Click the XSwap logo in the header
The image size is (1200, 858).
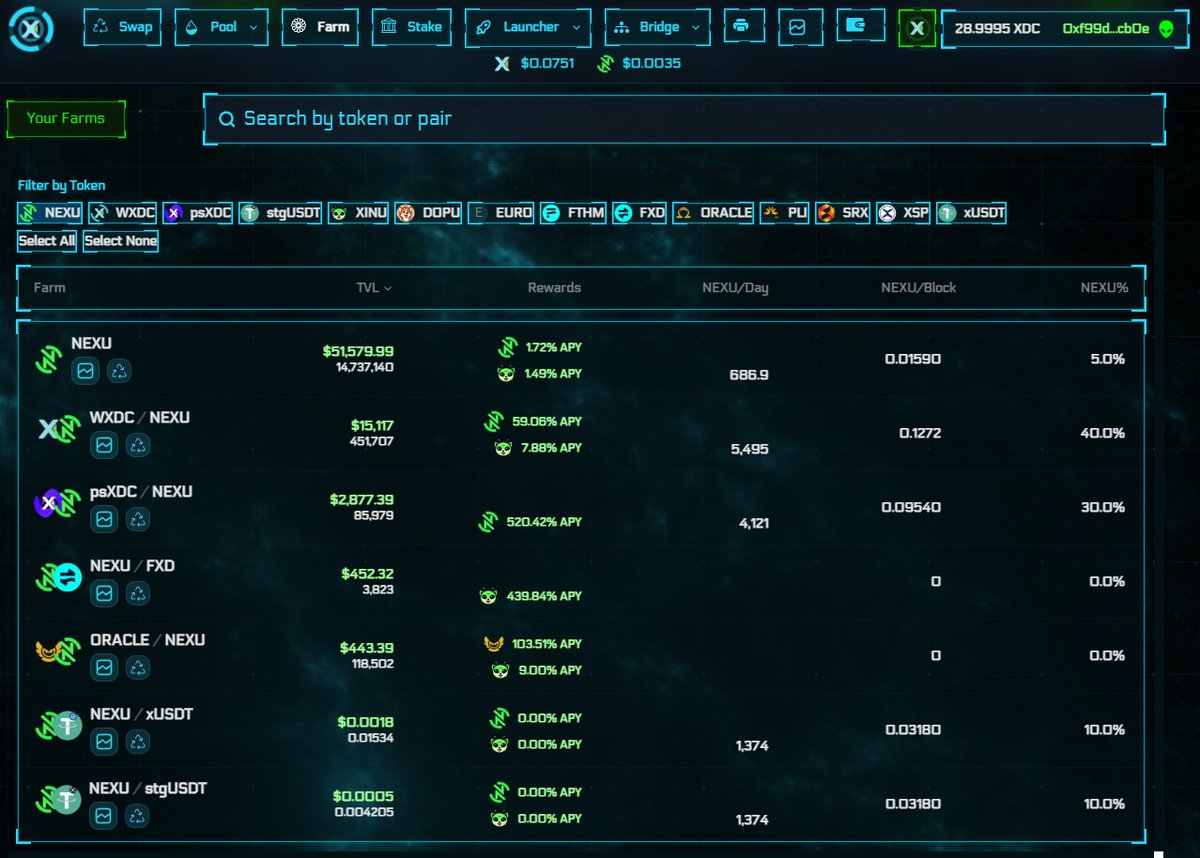(x=31, y=29)
